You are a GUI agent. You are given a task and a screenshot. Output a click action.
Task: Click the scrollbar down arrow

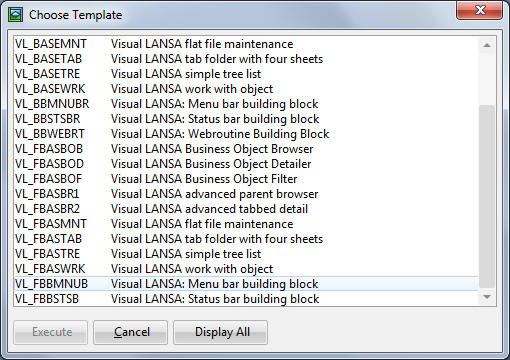coord(487,297)
